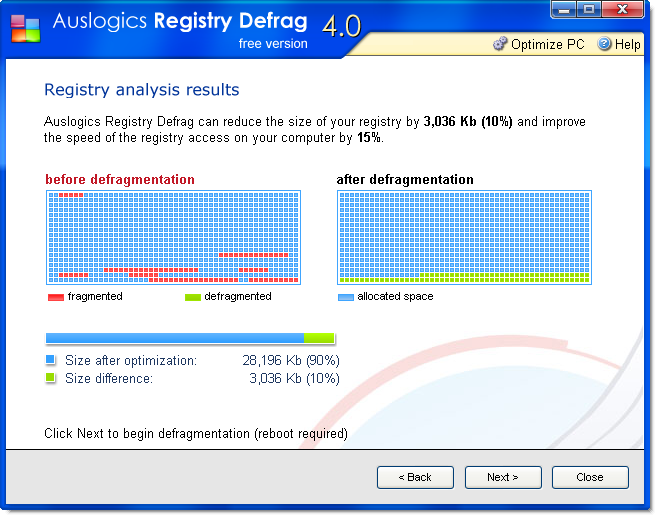Image resolution: width=655 pixels, height=515 pixels.
Task: Click the blue Size after optimization swatch
Action: click(50, 359)
